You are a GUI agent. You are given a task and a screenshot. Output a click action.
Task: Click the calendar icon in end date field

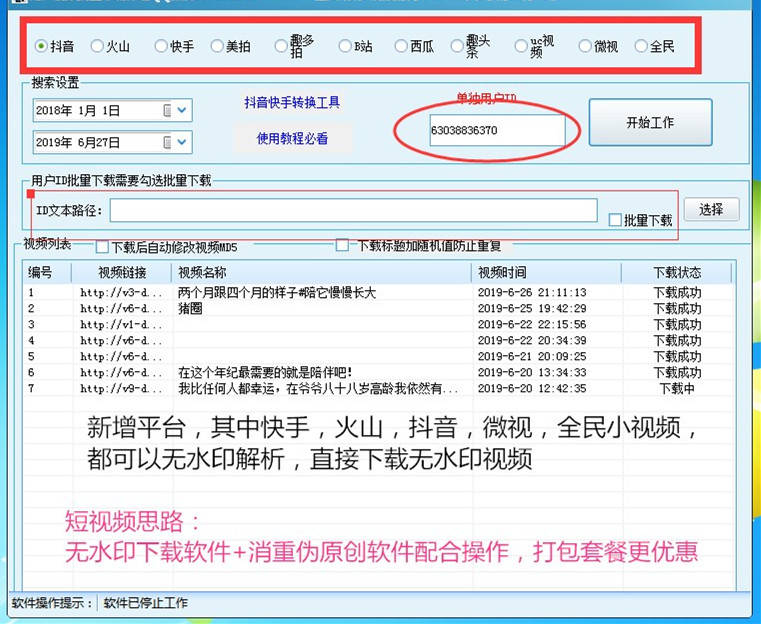[167, 142]
